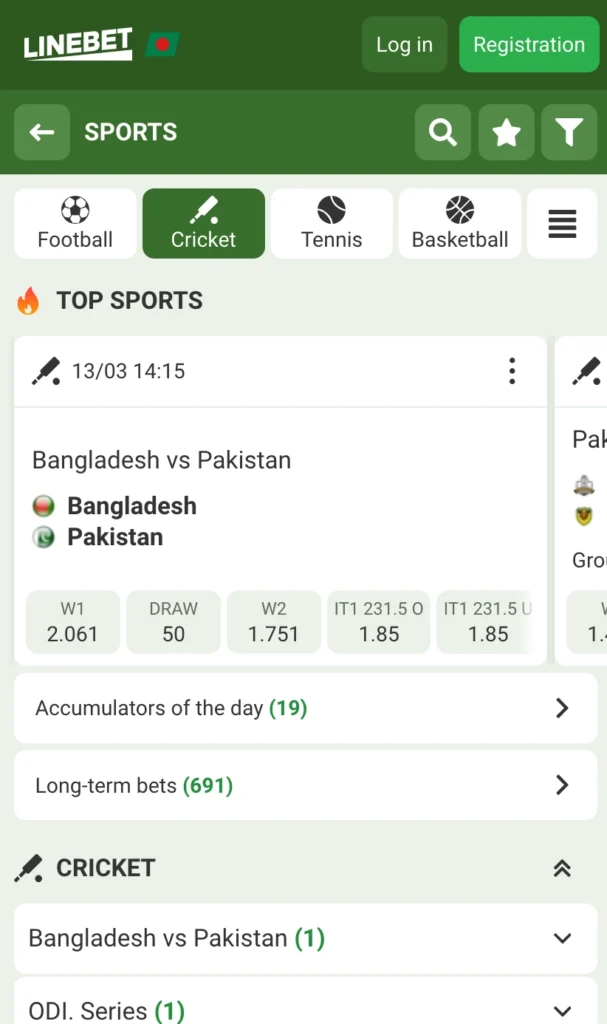The width and height of the screenshot is (607, 1024).
Task: Click the Registration button
Action: point(528,44)
